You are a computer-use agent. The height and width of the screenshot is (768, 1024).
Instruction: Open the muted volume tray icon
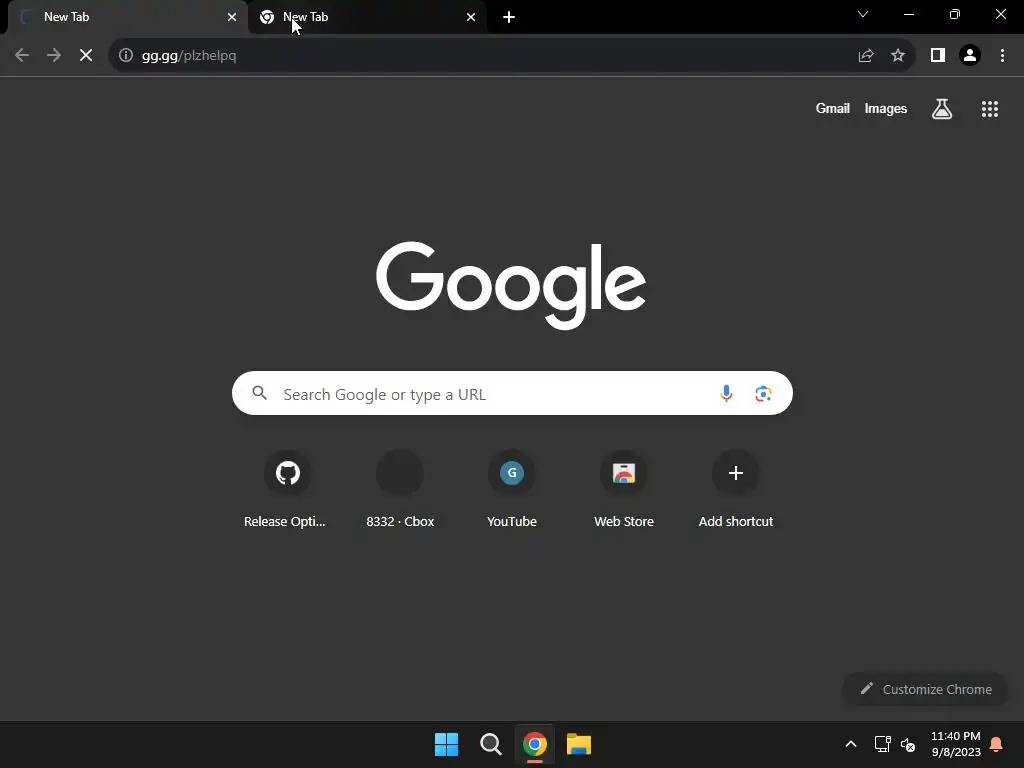click(x=908, y=744)
